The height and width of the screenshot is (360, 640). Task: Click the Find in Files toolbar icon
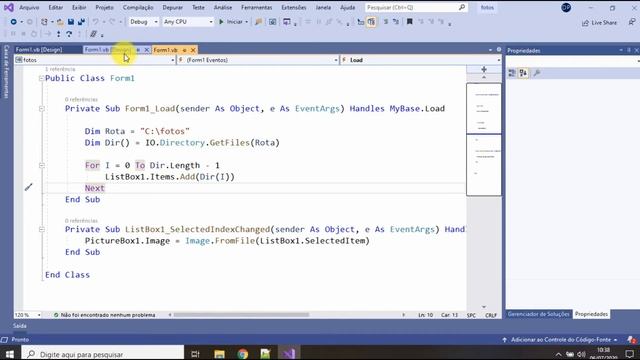(x=258, y=22)
